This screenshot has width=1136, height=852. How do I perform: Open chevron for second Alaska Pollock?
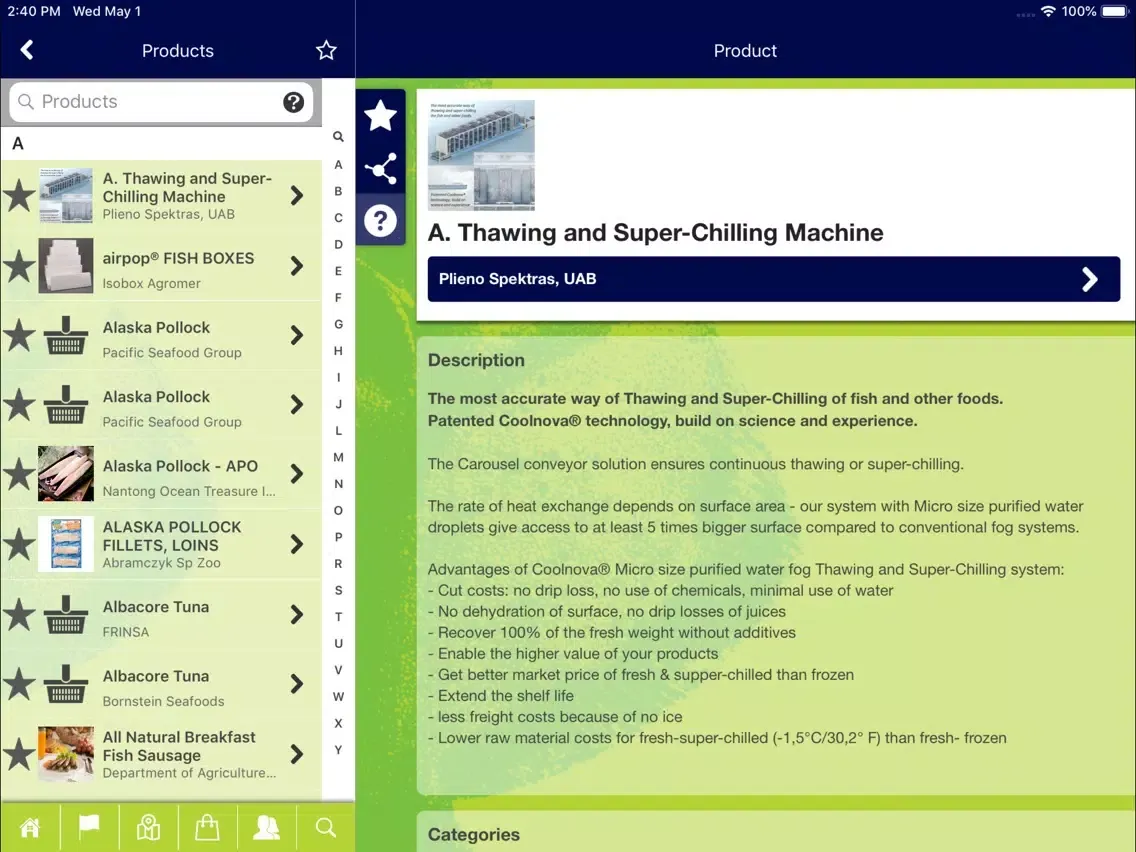tap(296, 404)
